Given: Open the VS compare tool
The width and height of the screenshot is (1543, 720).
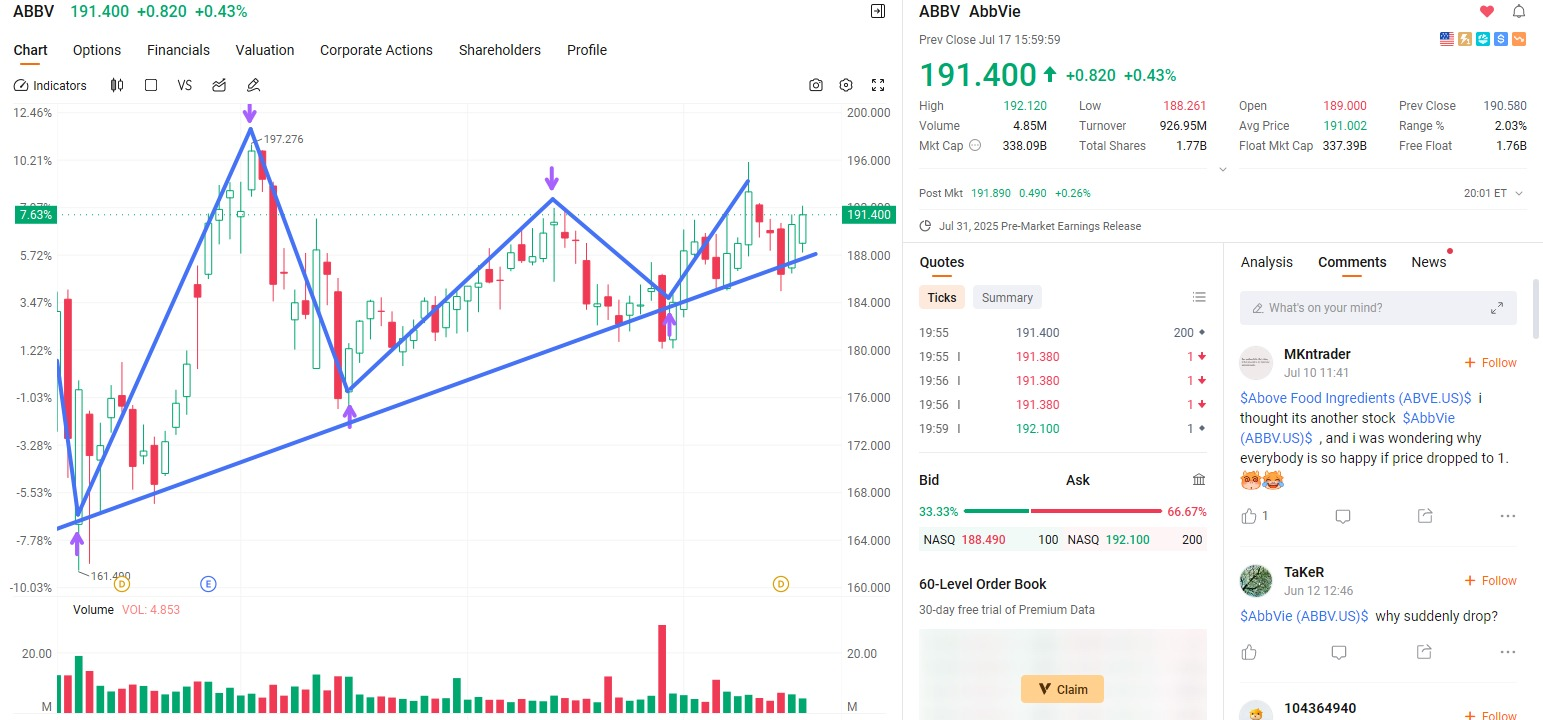Looking at the screenshot, I should point(185,85).
